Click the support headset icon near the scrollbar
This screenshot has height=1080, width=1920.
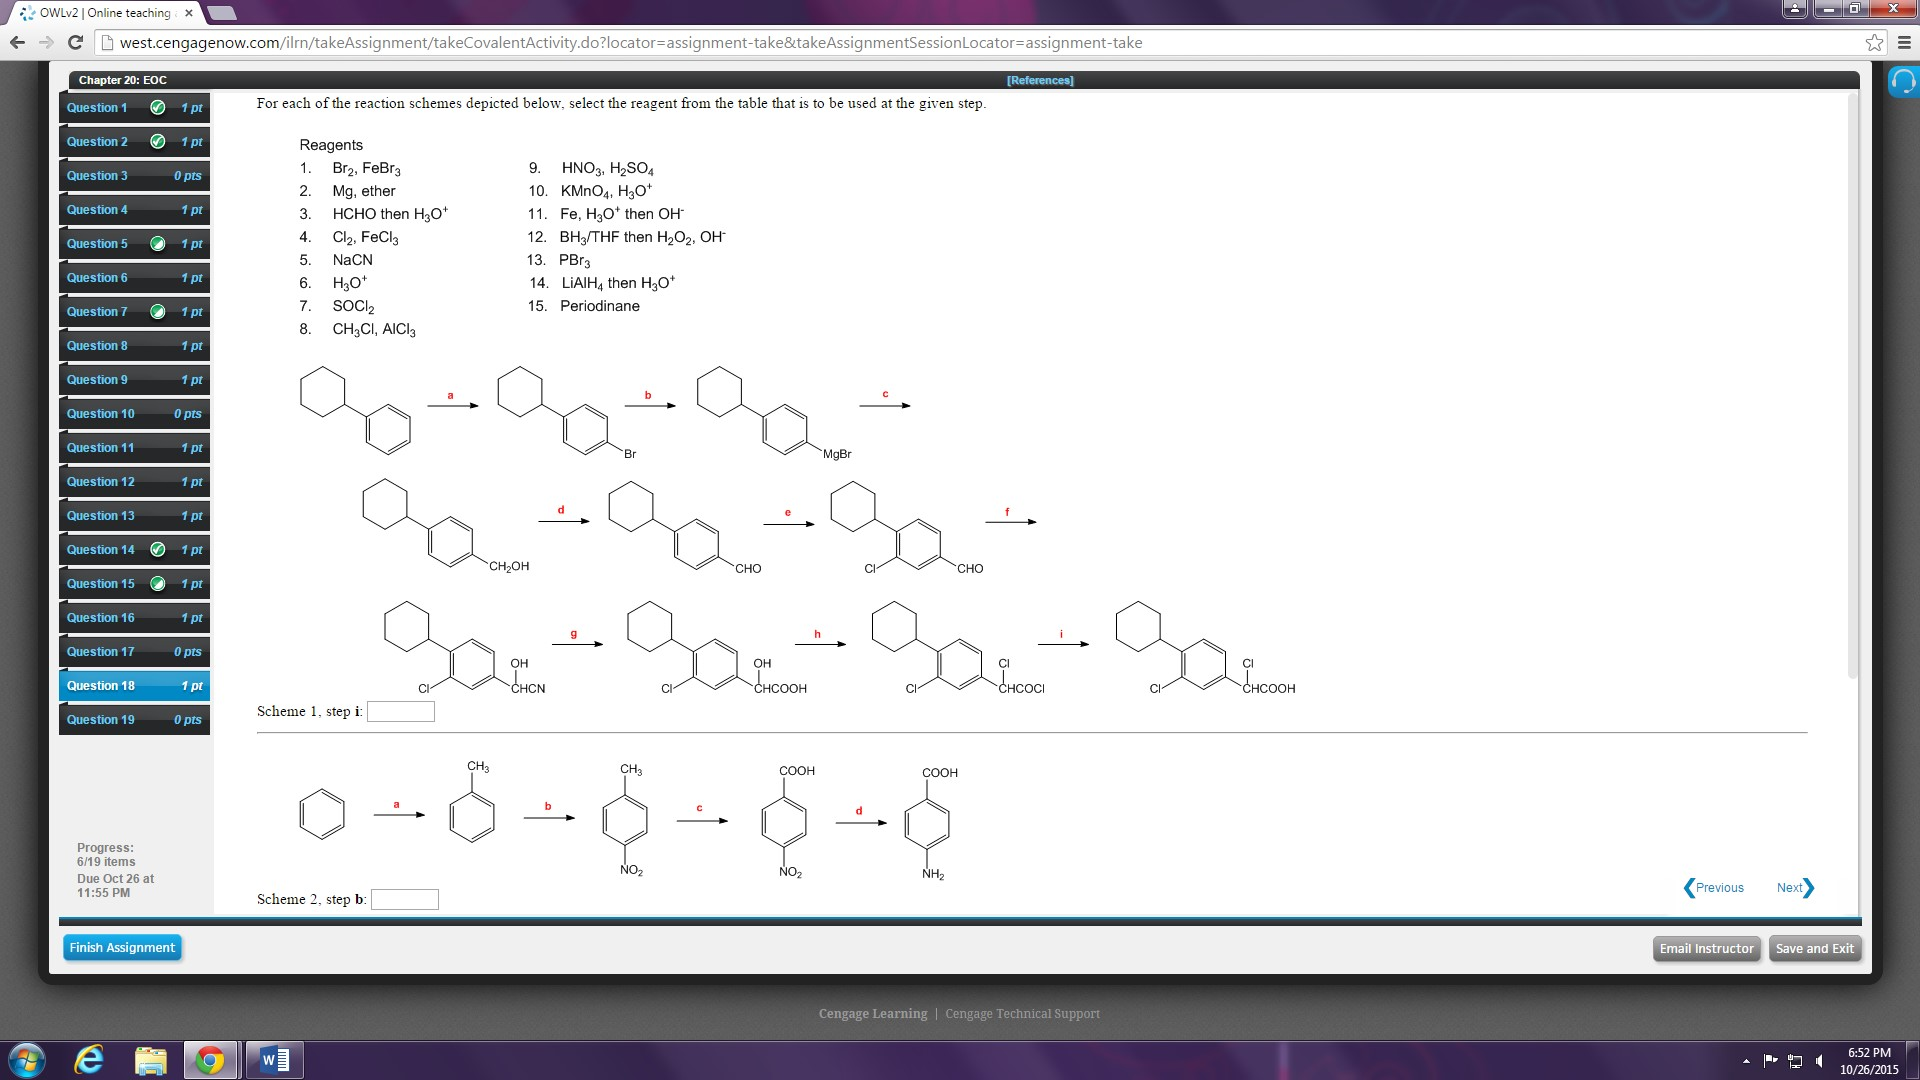(x=1903, y=81)
